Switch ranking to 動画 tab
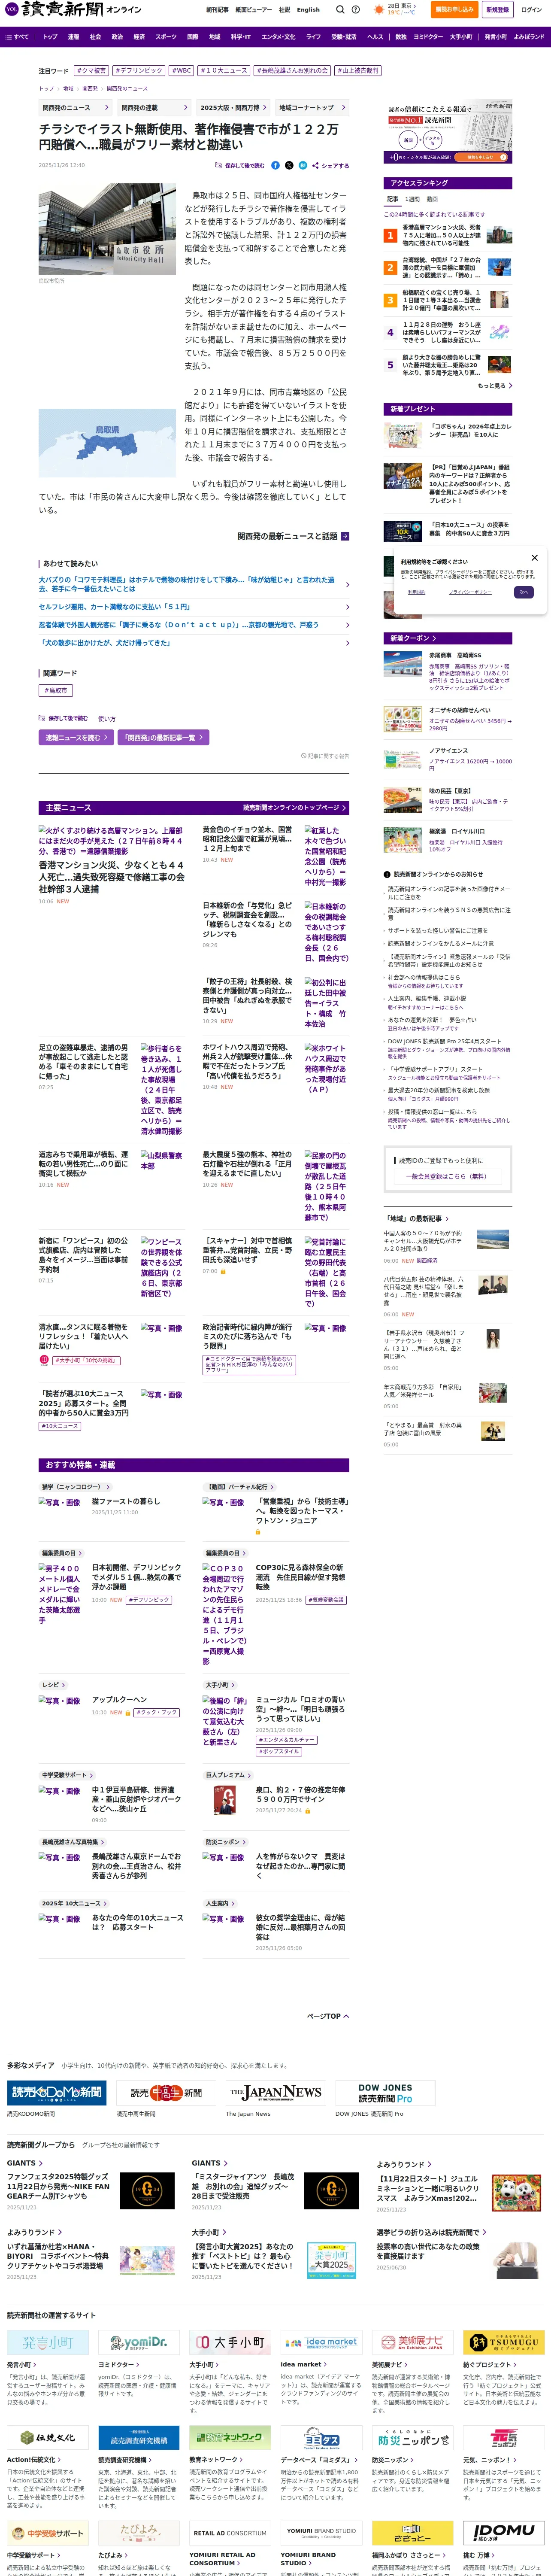This screenshot has height=2576, width=551. 432,199
